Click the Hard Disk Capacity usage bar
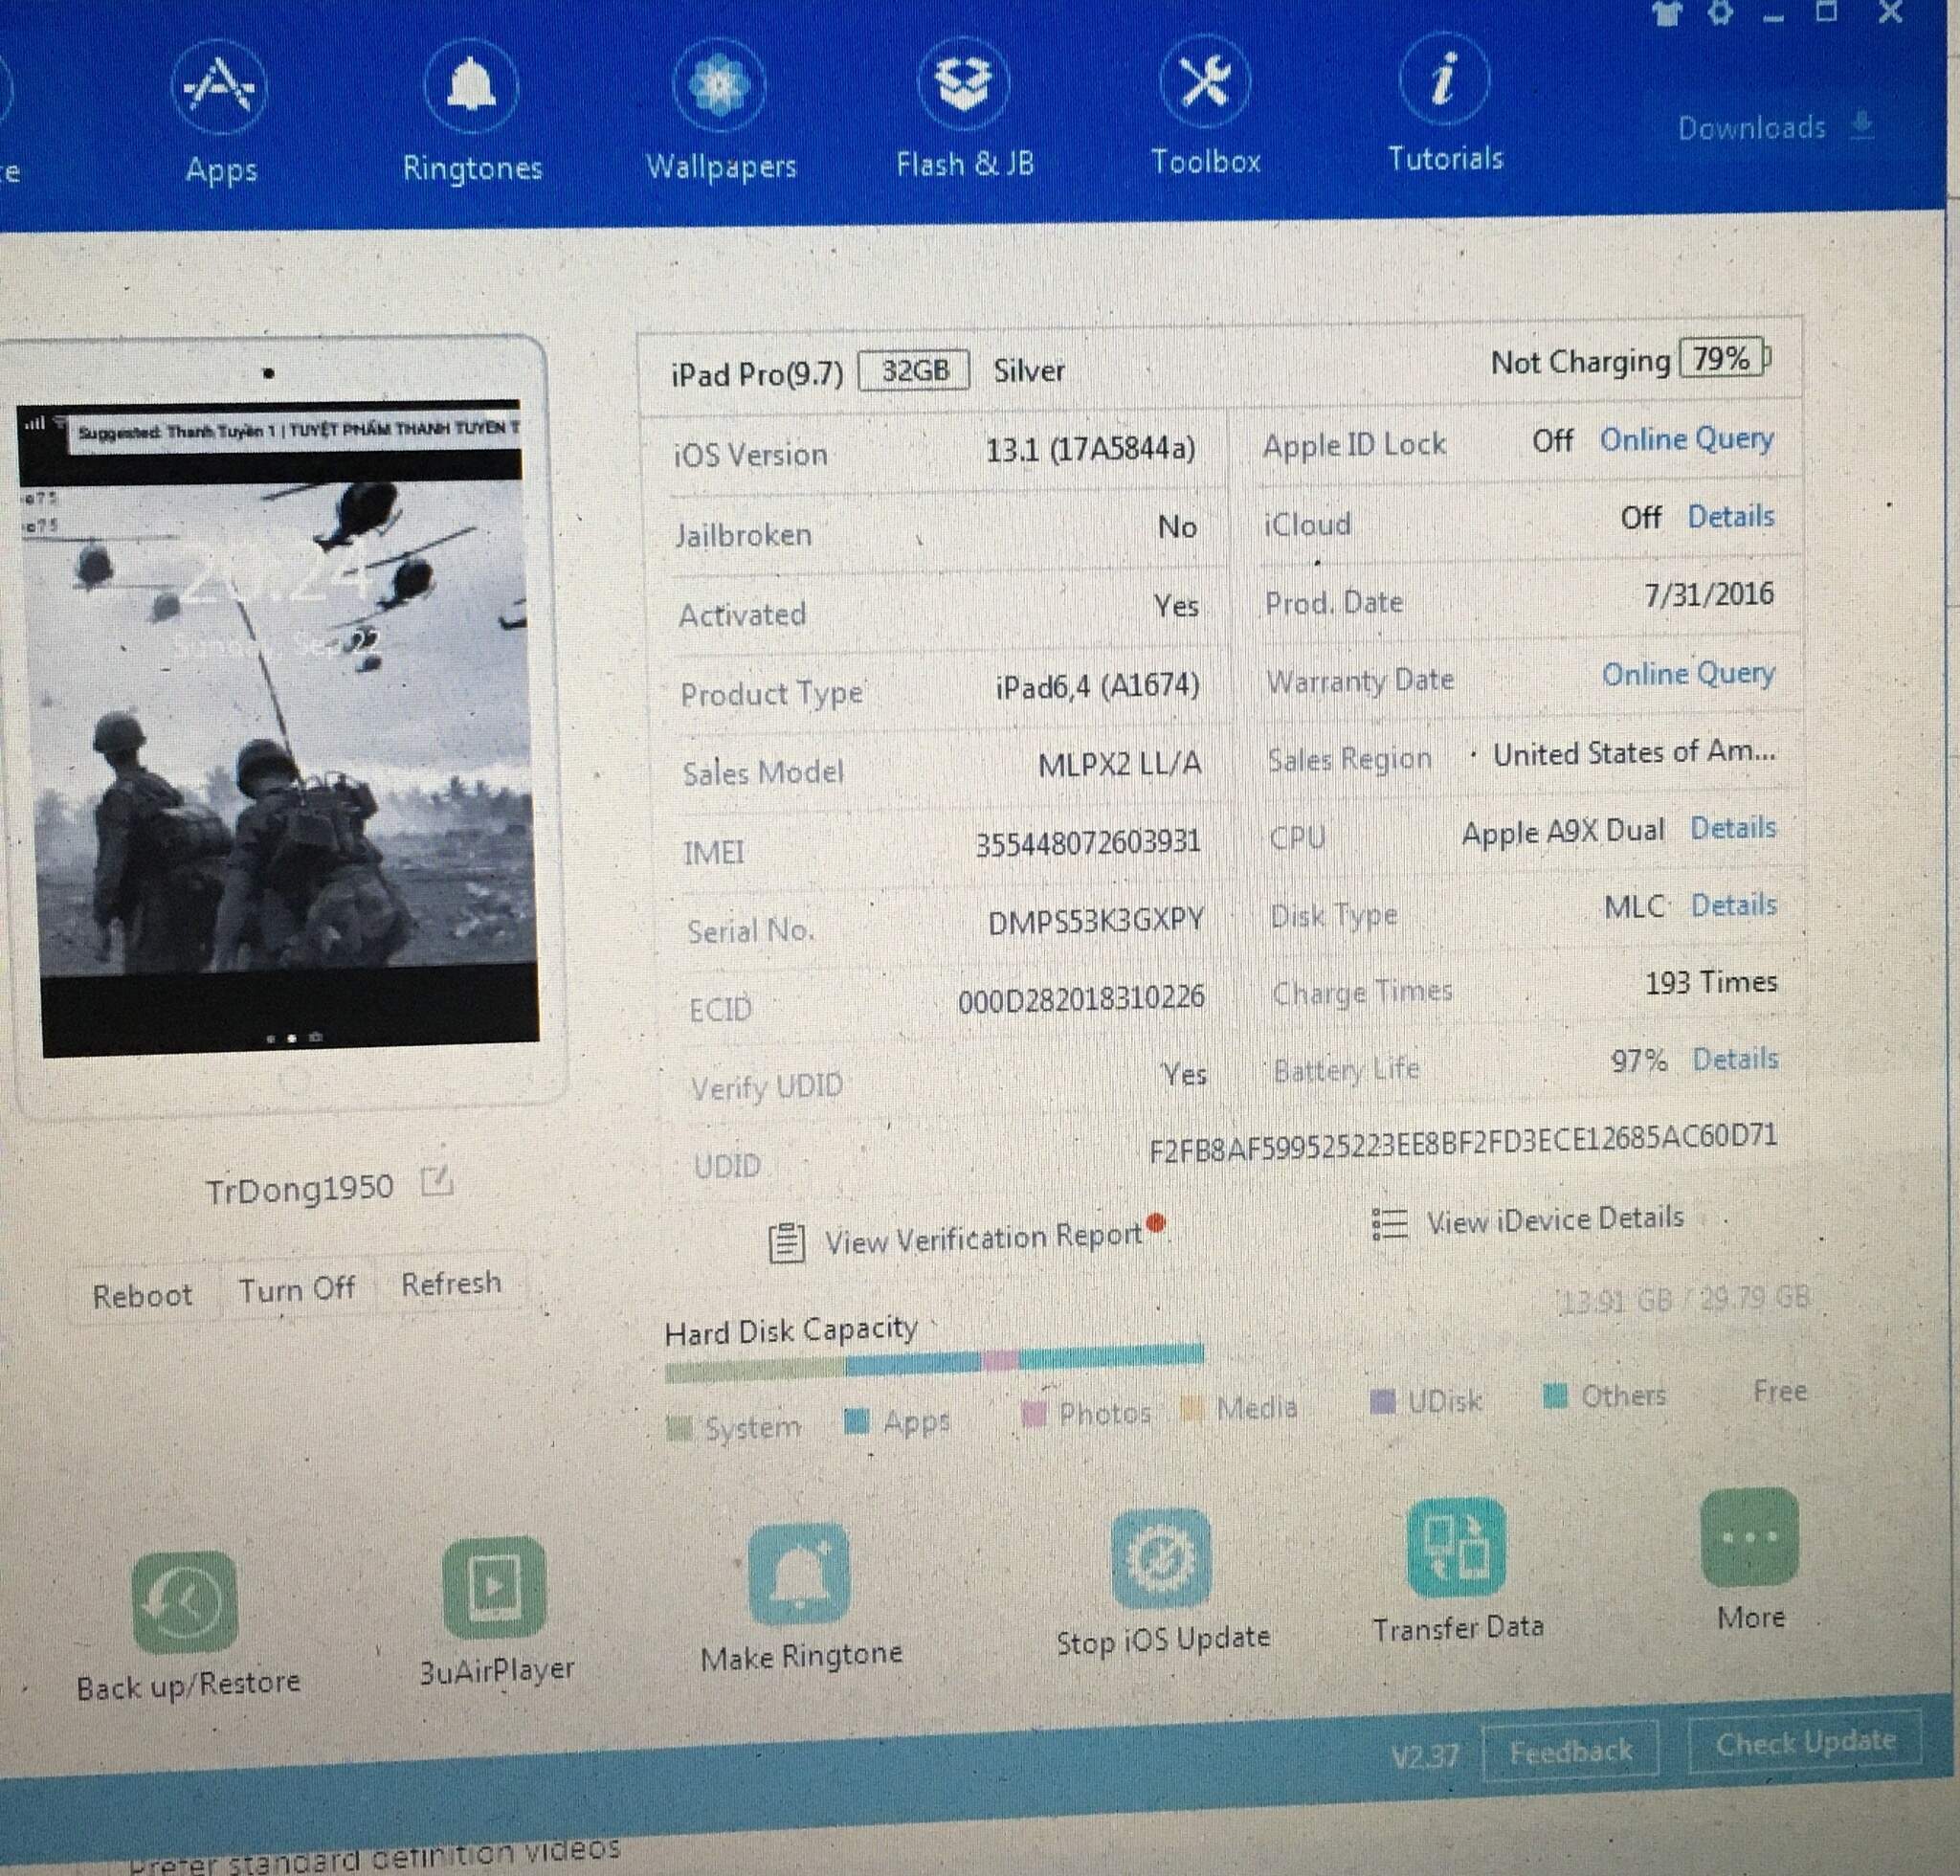The width and height of the screenshot is (1960, 1876). coord(933,1364)
